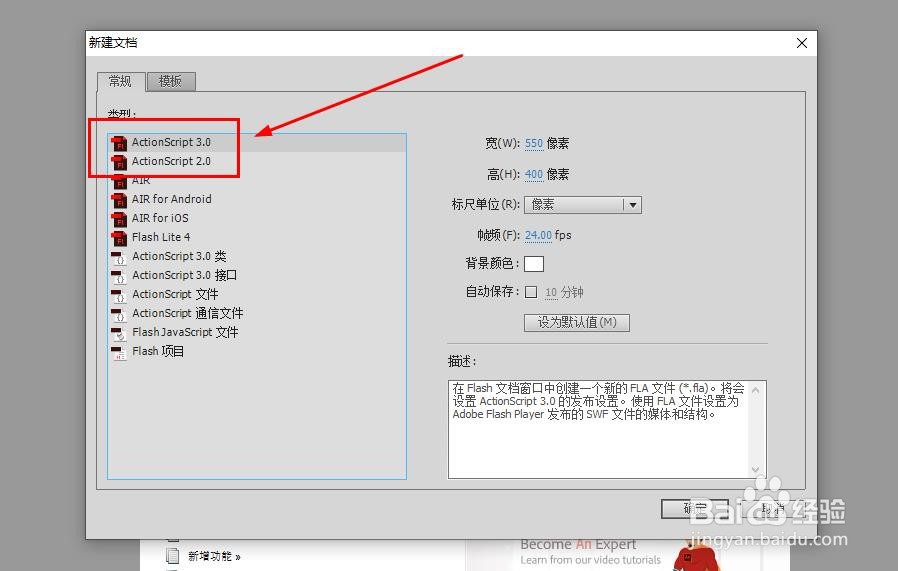Click the 取消 button

[x=772, y=509]
